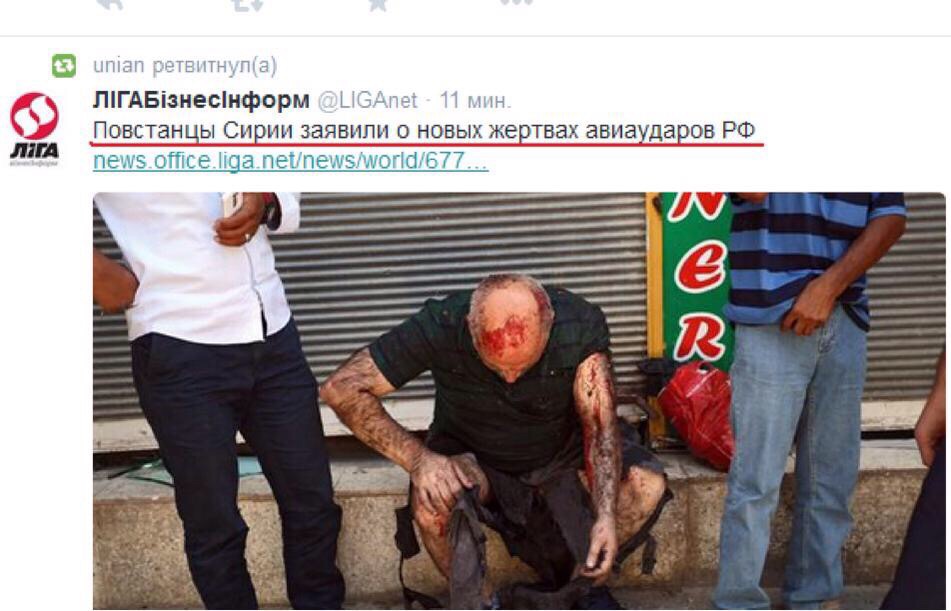951x611 pixels.
Task: Click the ЛІГА wordmark under the avatar
Action: [x=34, y=154]
